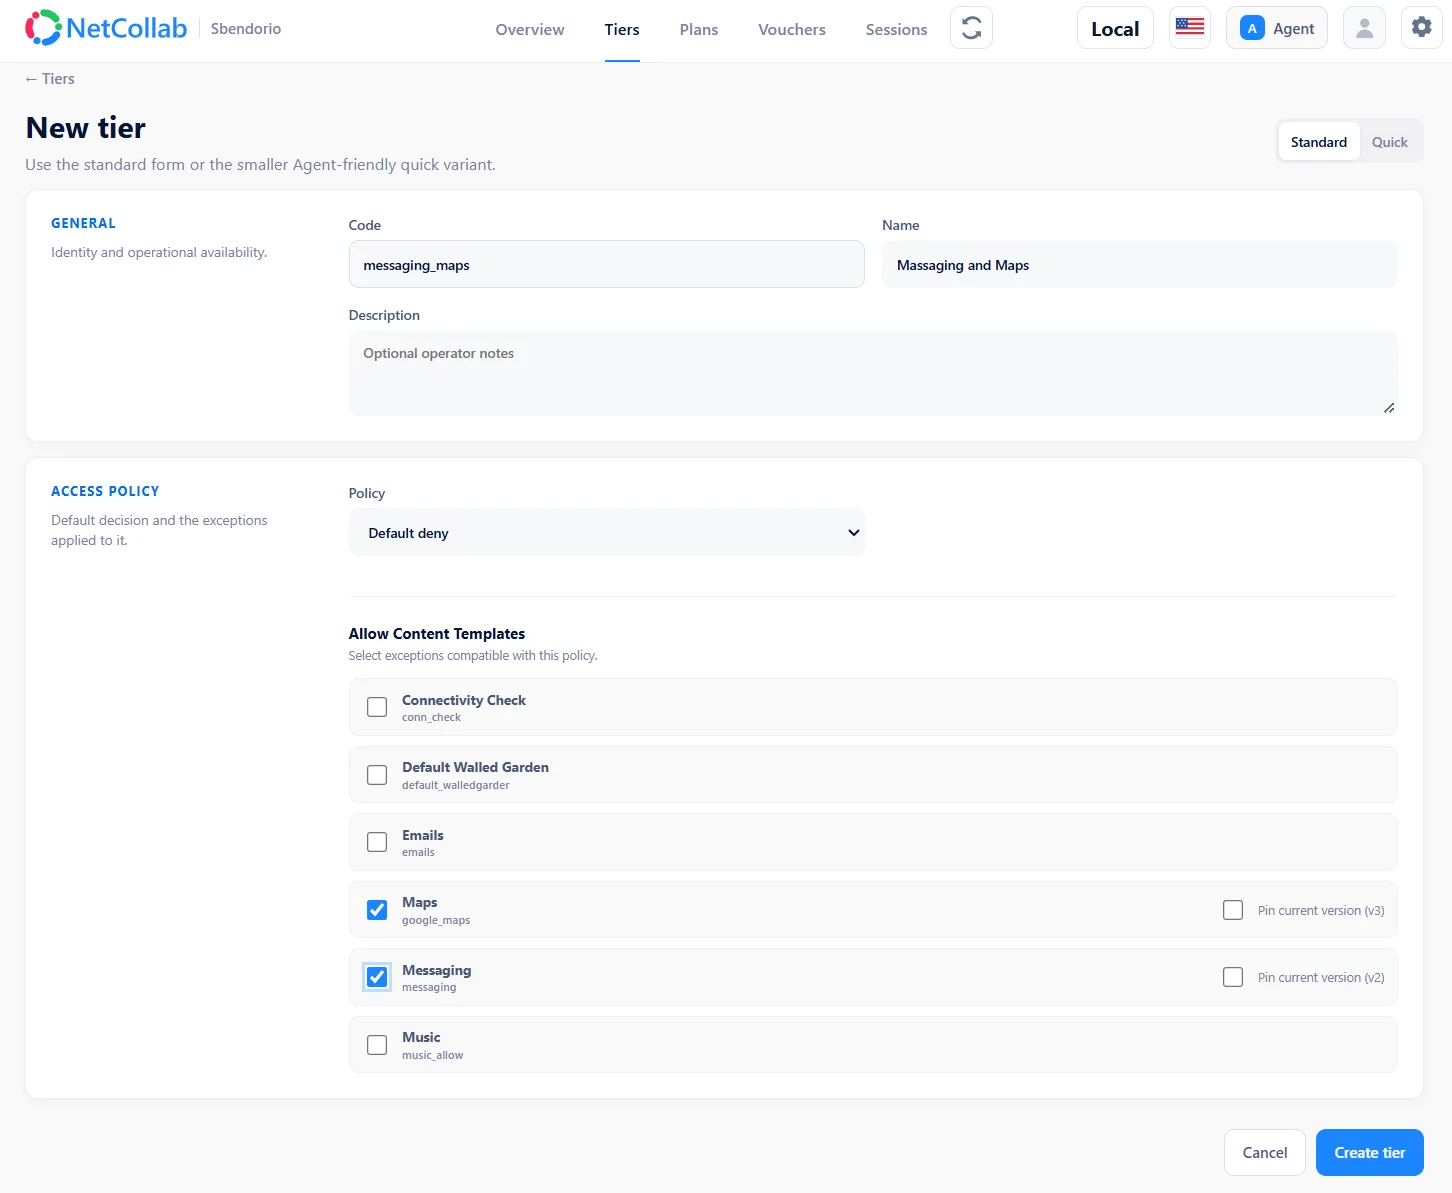Click the NetCollab logo
This screenshot has height=1193, width=1452.
[106, 28]
